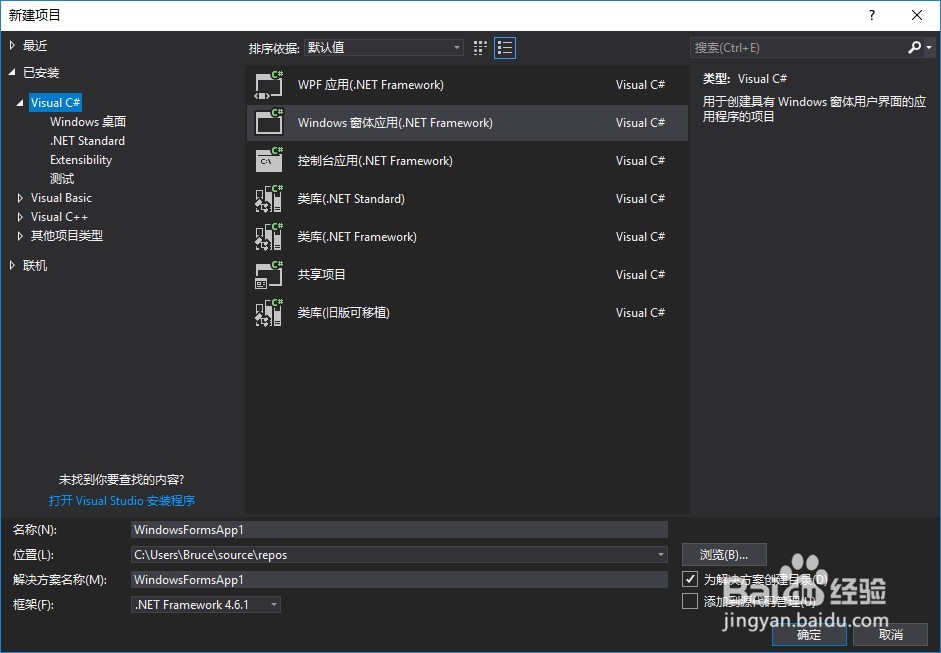Expand the Visual C++ node
The image size is (941, 653).
coord(20,217)
